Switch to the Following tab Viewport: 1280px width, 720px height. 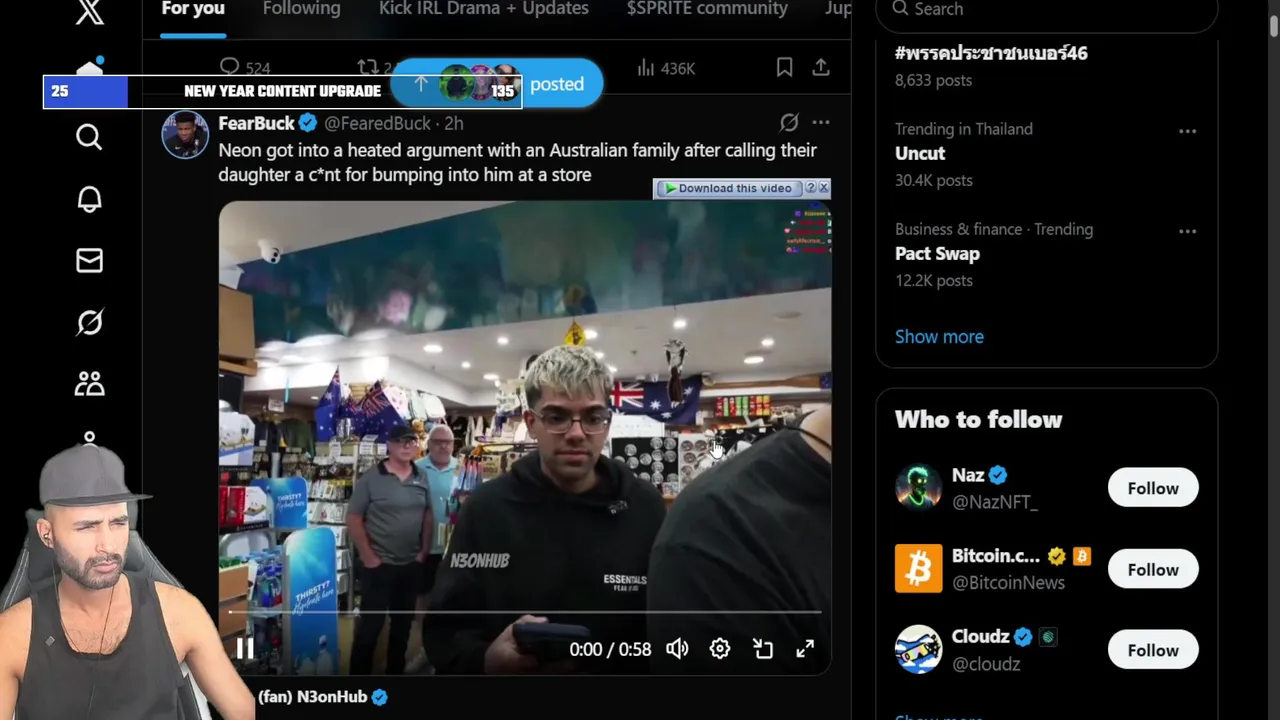coord(301,9)
